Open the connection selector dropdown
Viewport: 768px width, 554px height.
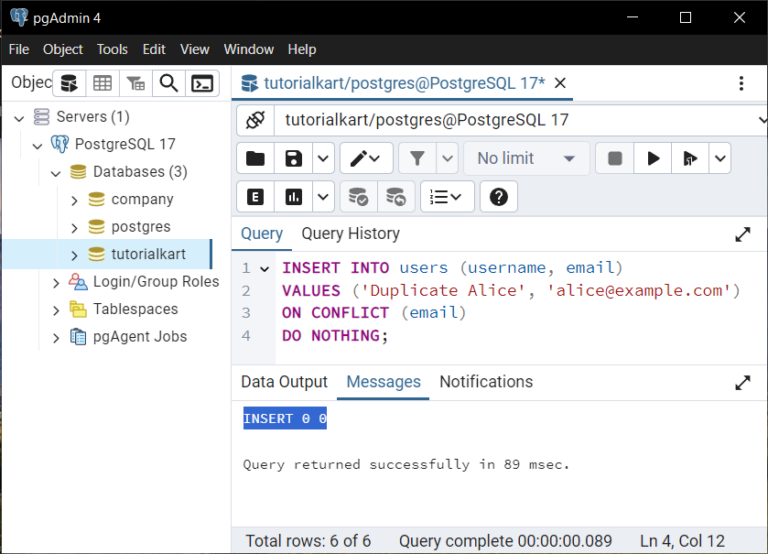762,120
